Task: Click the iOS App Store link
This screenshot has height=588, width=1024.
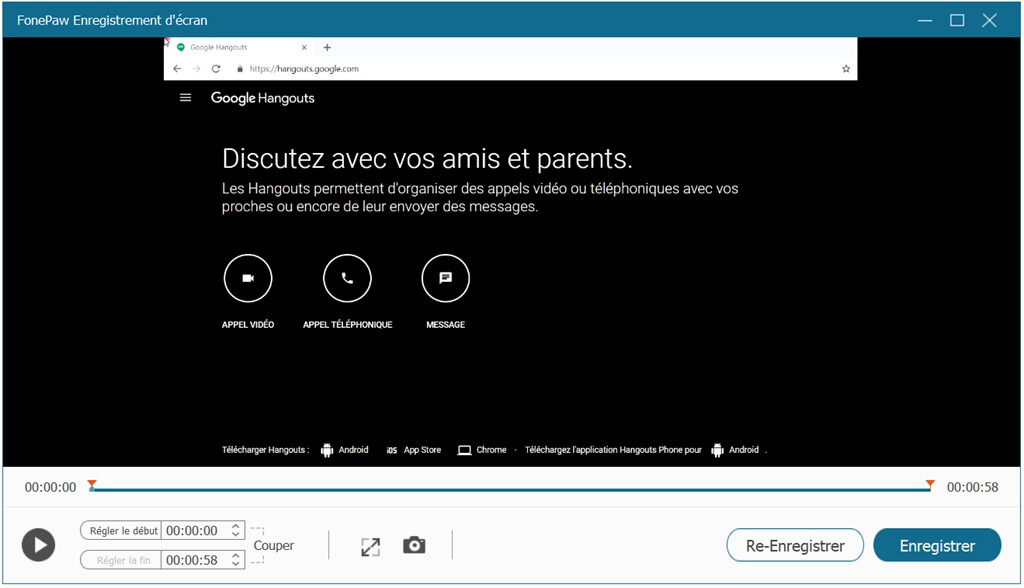Action: [x=413, y=450]
